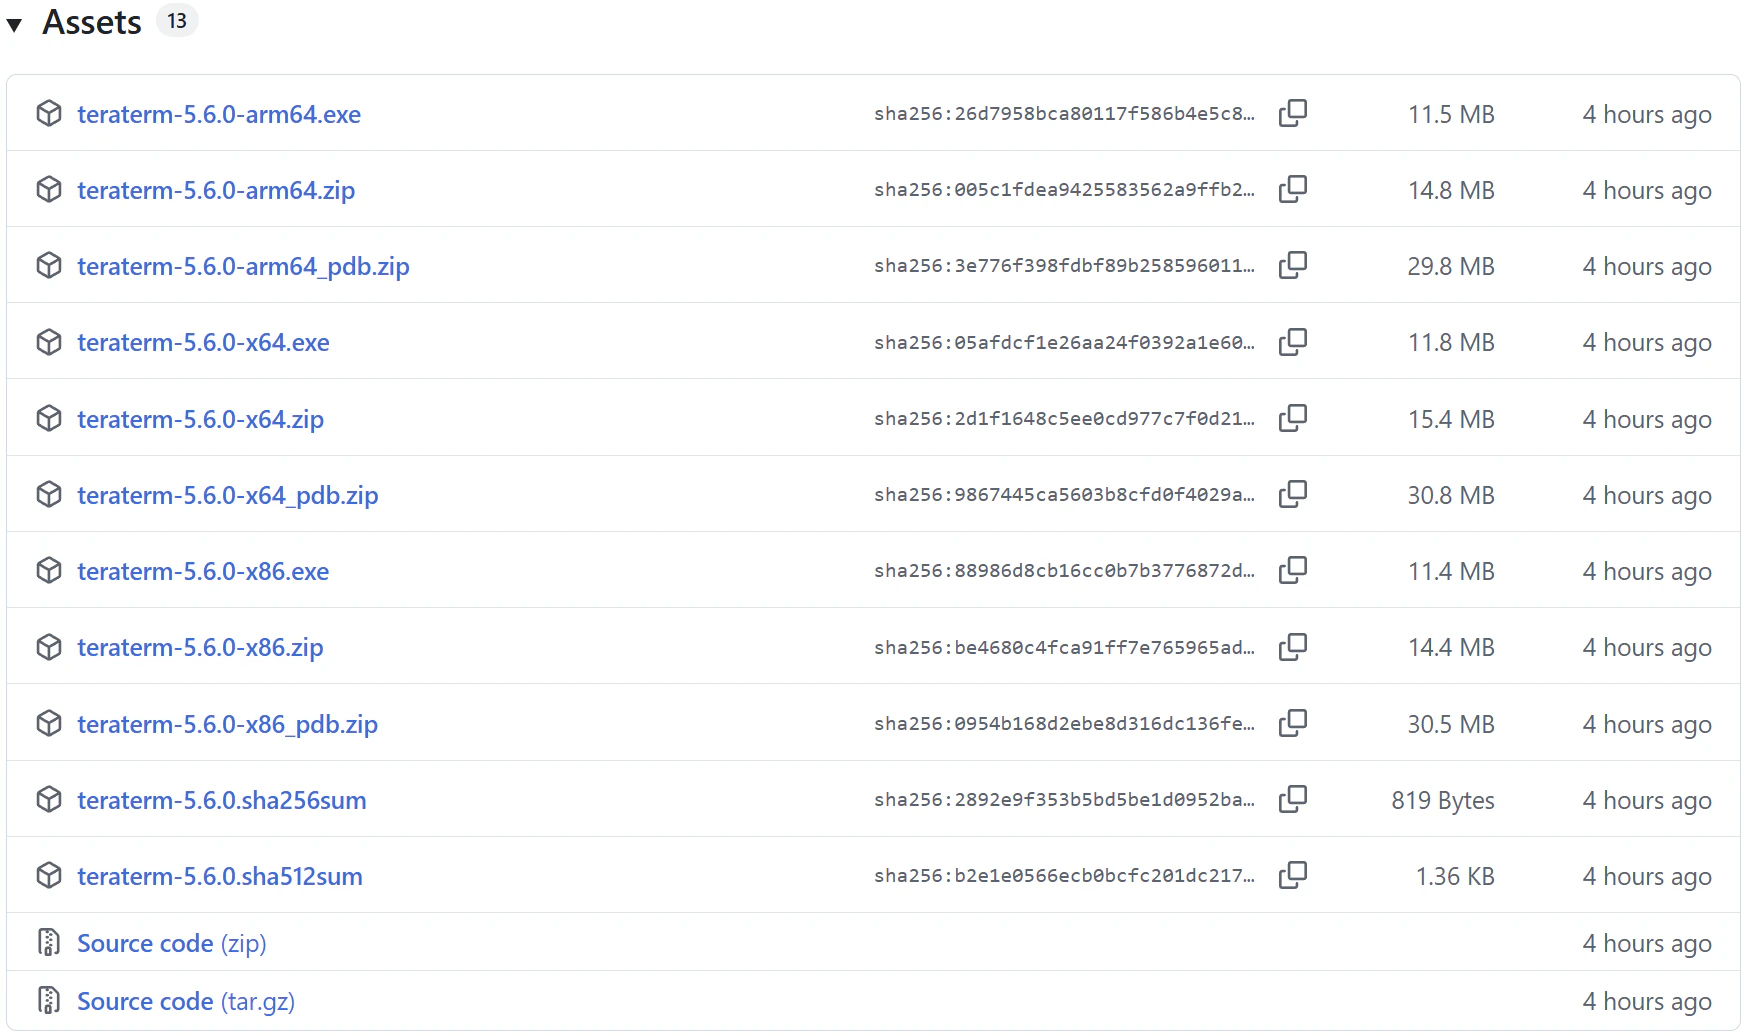1744x1036 pixels.
Task: Click the 819 Bytes file size
Action: (1443, 800)
